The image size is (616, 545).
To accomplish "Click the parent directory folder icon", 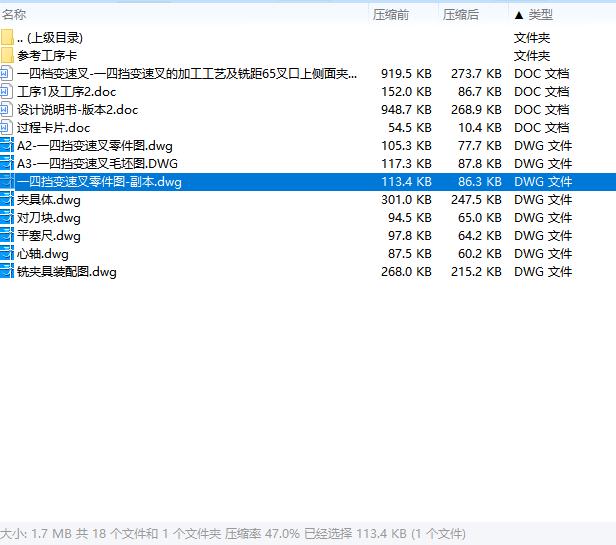I will (x=7, y=37).
